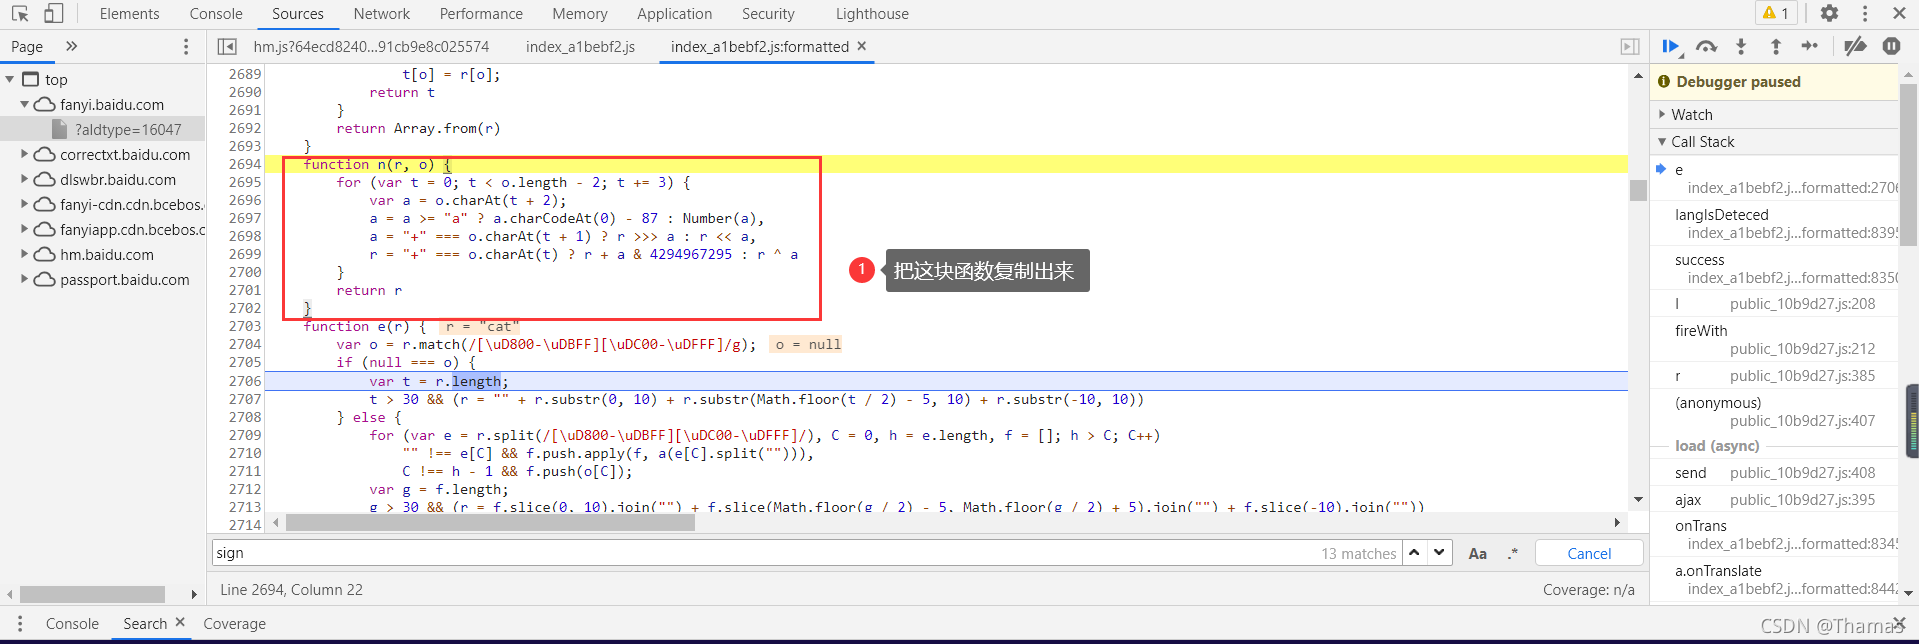1919x644 pixels.
Task: Toggle regular expression search option
Action: [x=1513, y=553]
